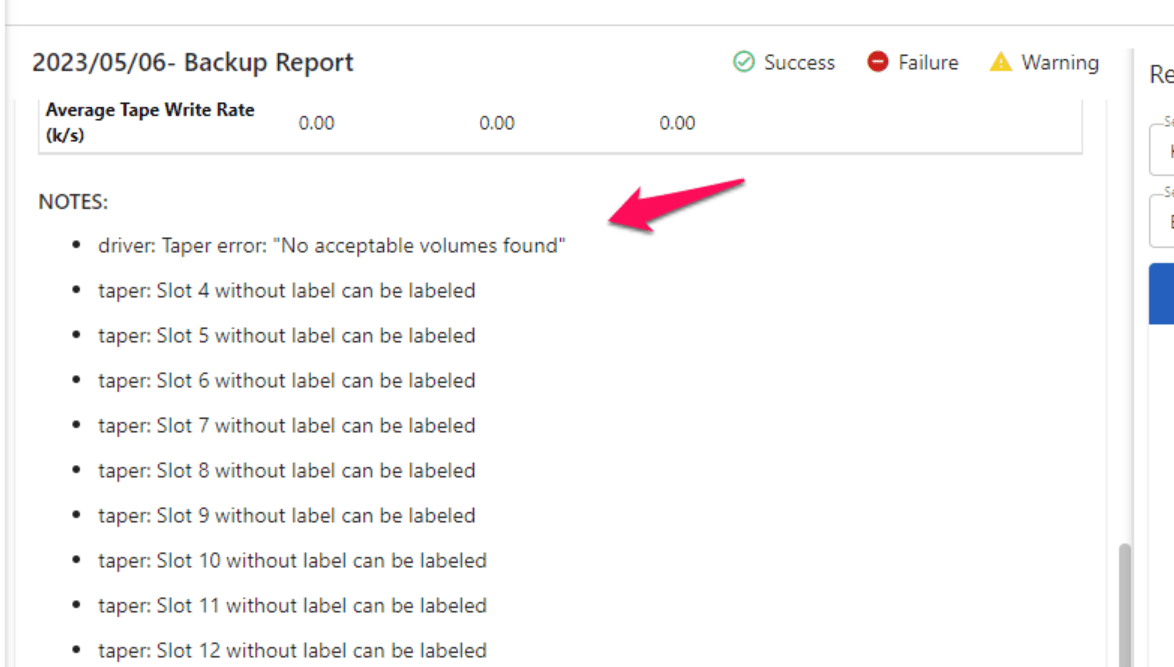The height and width of the screenshot is (667, 1174).
Task: Click the Taper error note about acceptable volumes
Action: (331, 245)
